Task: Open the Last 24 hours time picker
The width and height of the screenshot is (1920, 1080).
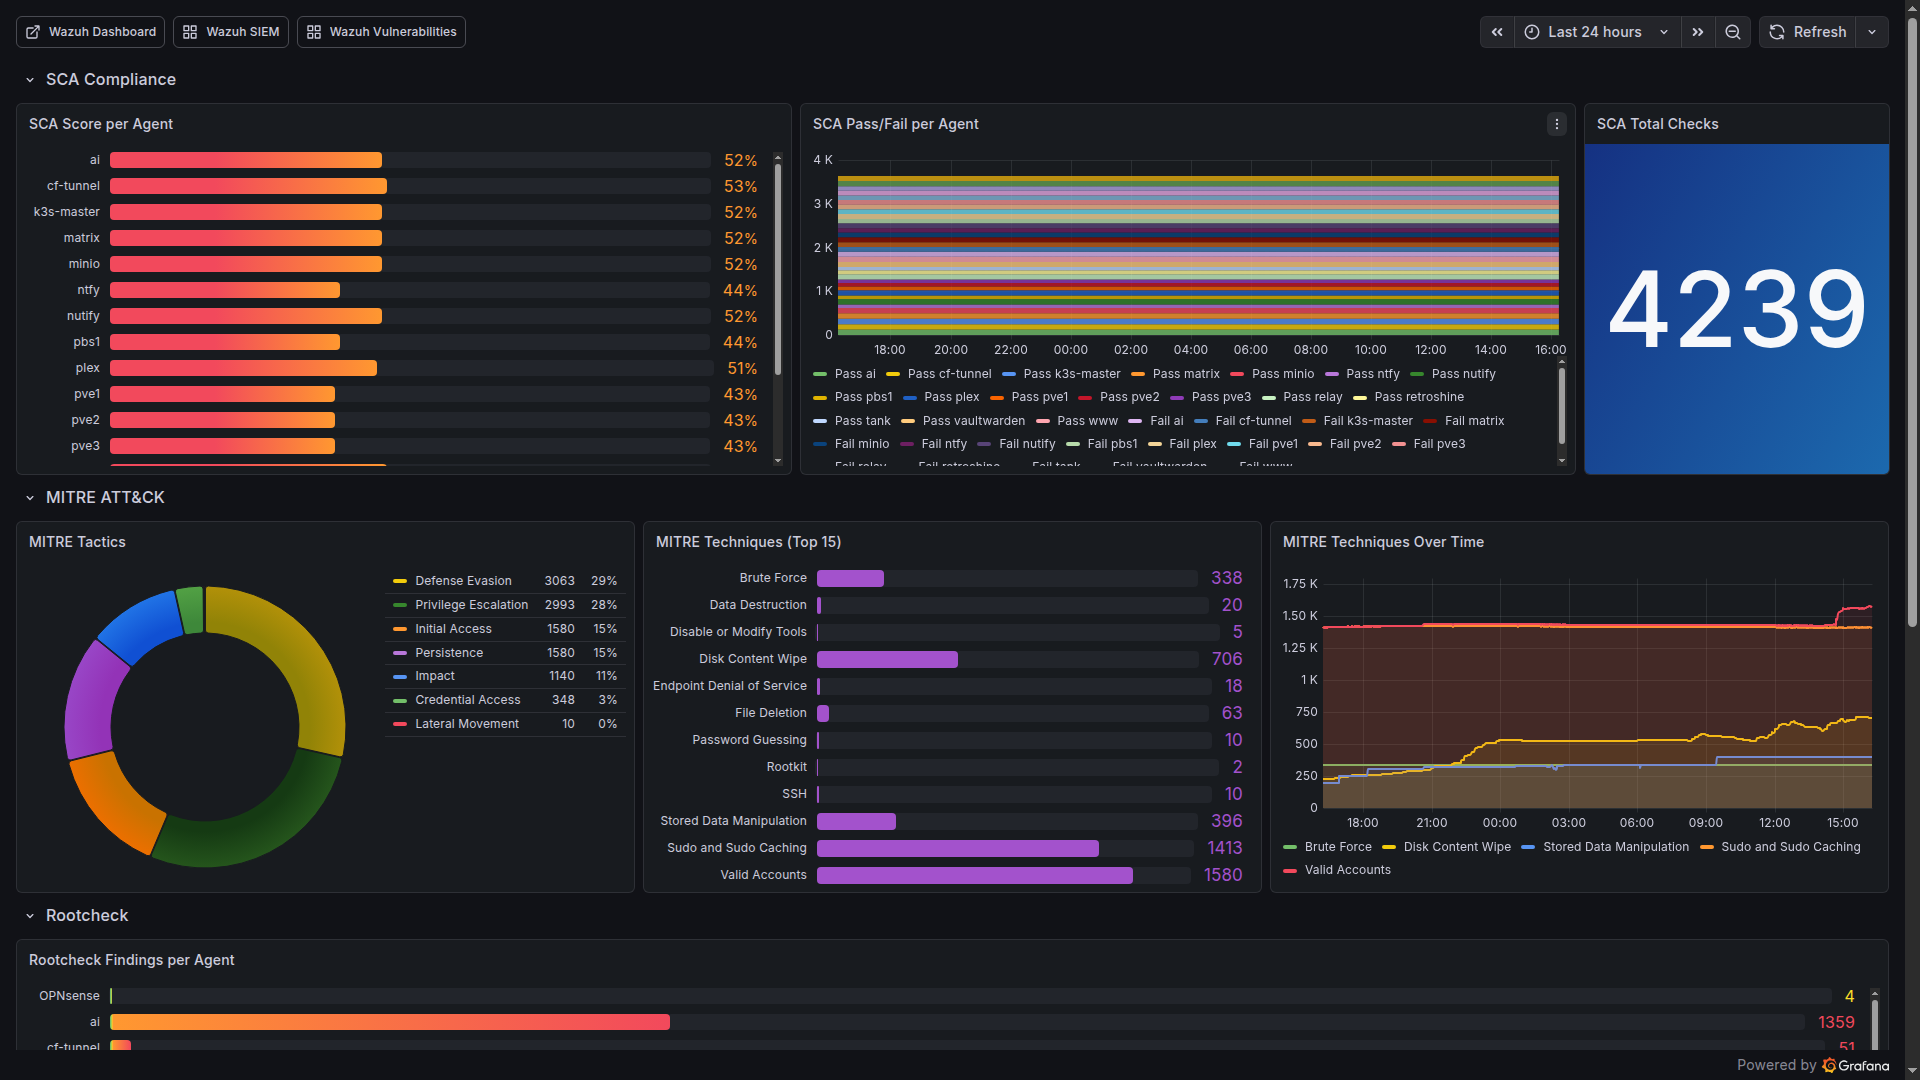Action: click(x=1596, y=32)
